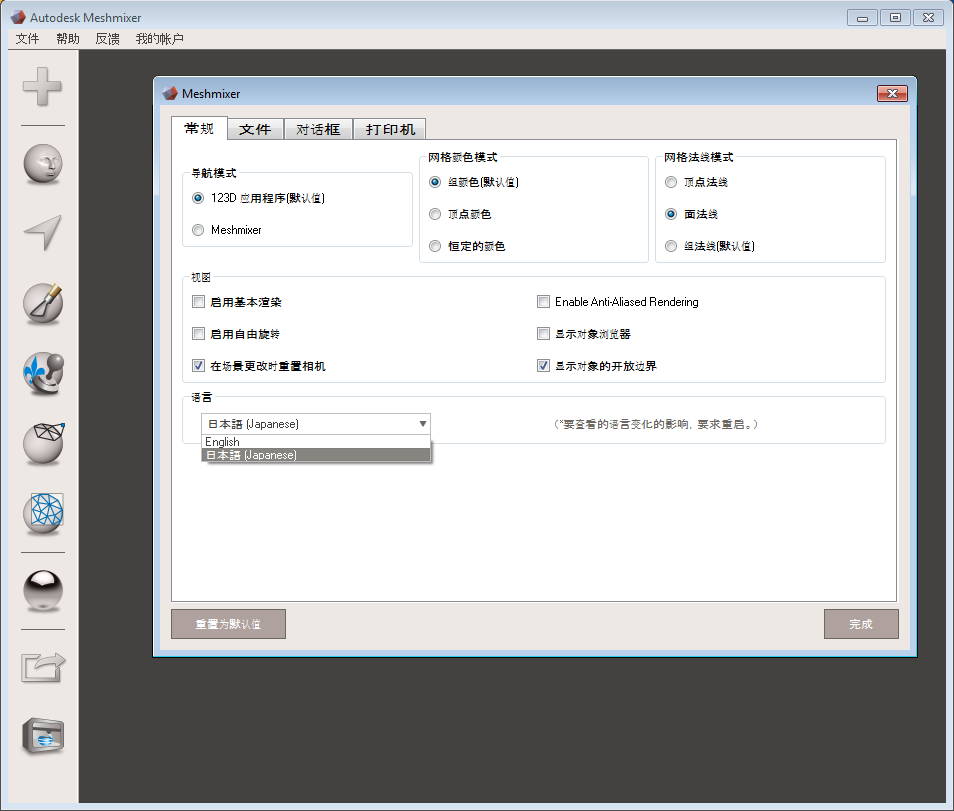954x811 pixels.
Task: Select 123D 应用程序(默认值) navigation mode
Action: [x=198, y=198]
